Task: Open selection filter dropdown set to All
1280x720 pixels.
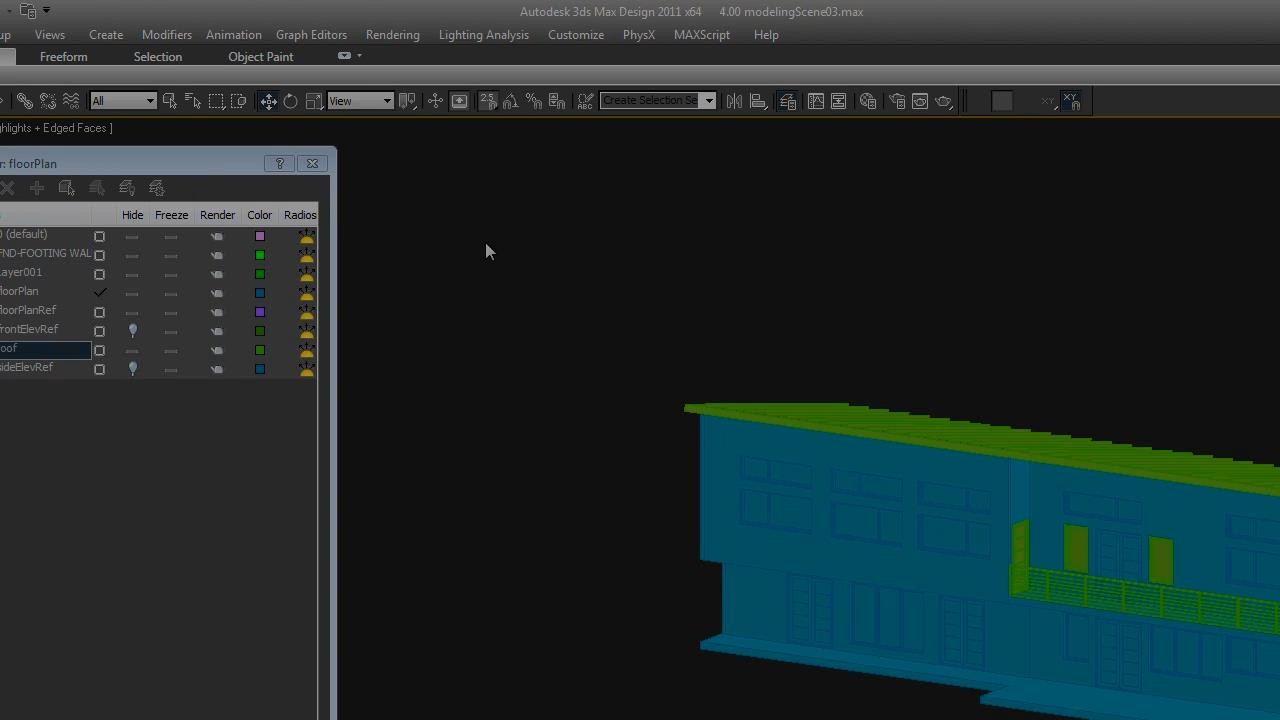Action: [x=123, y=101]
